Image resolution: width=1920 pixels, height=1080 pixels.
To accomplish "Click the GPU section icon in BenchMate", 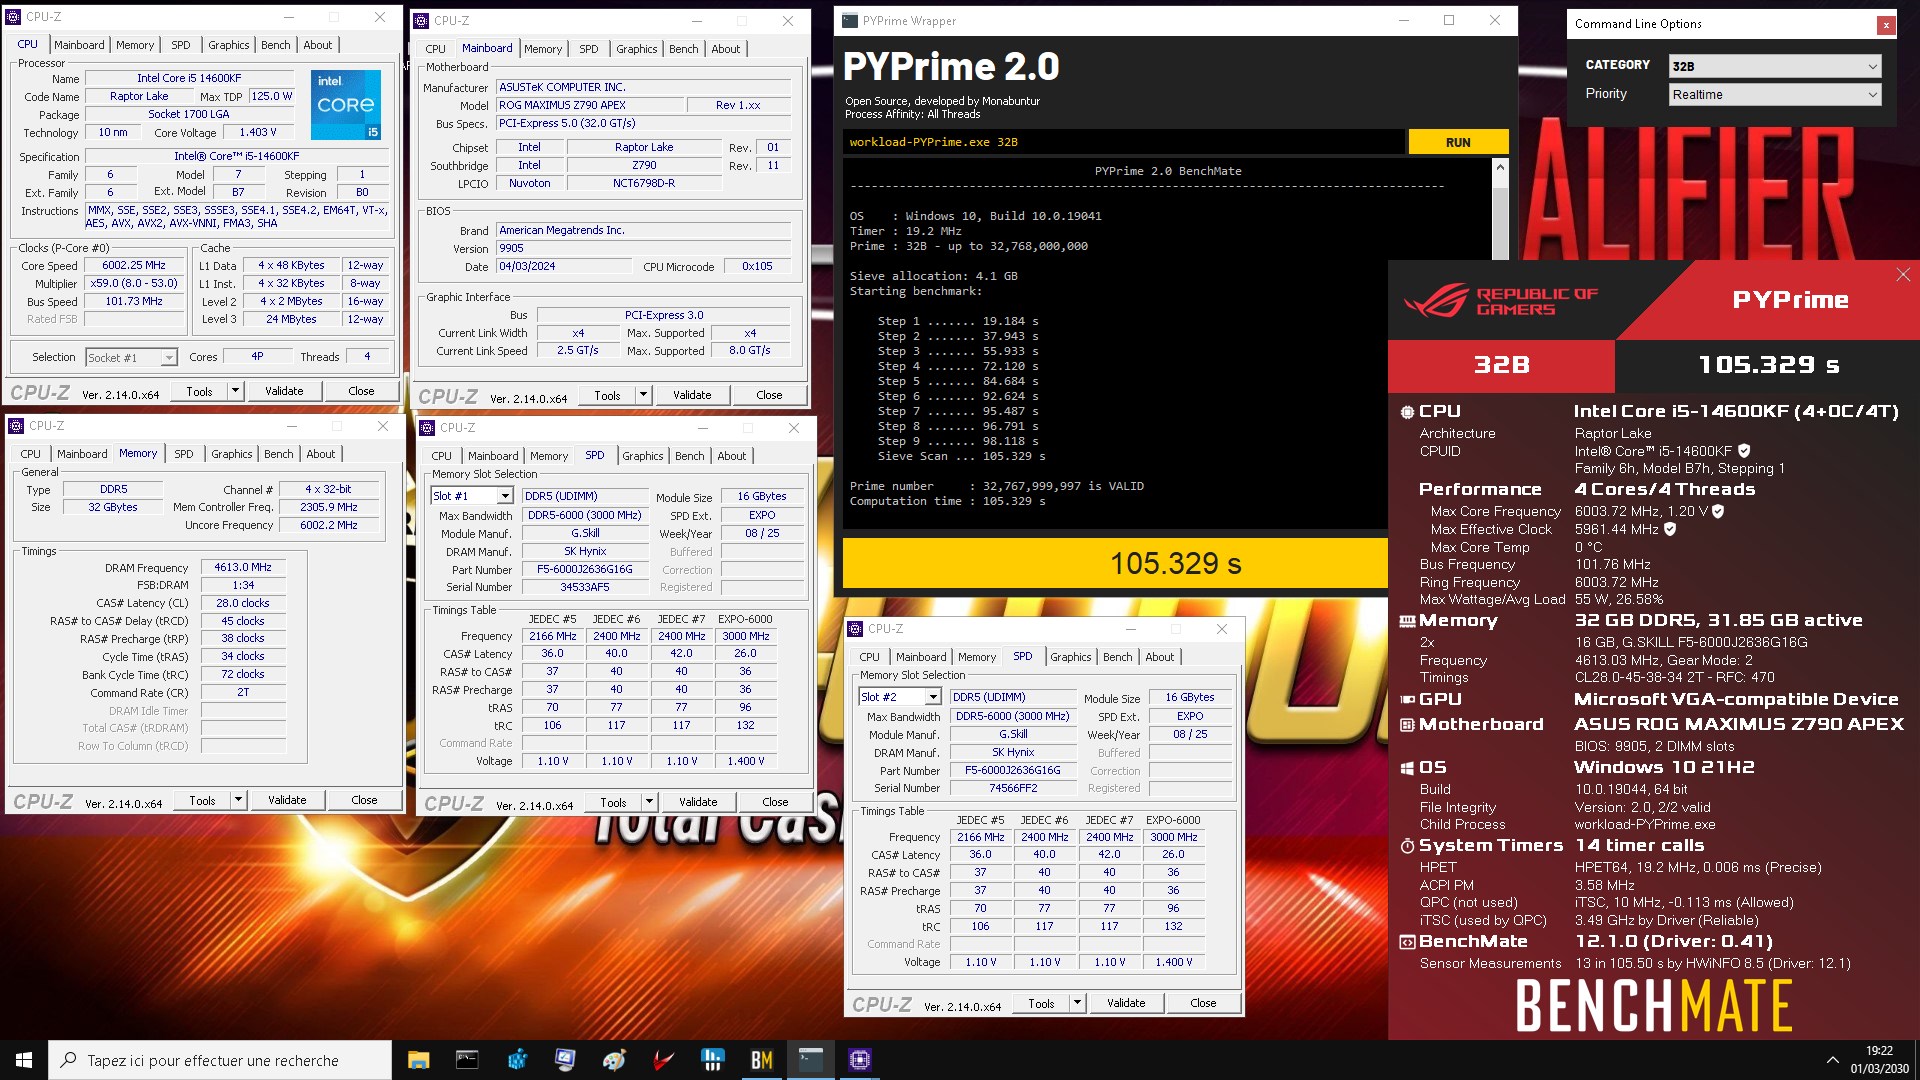I will 1407,700.
